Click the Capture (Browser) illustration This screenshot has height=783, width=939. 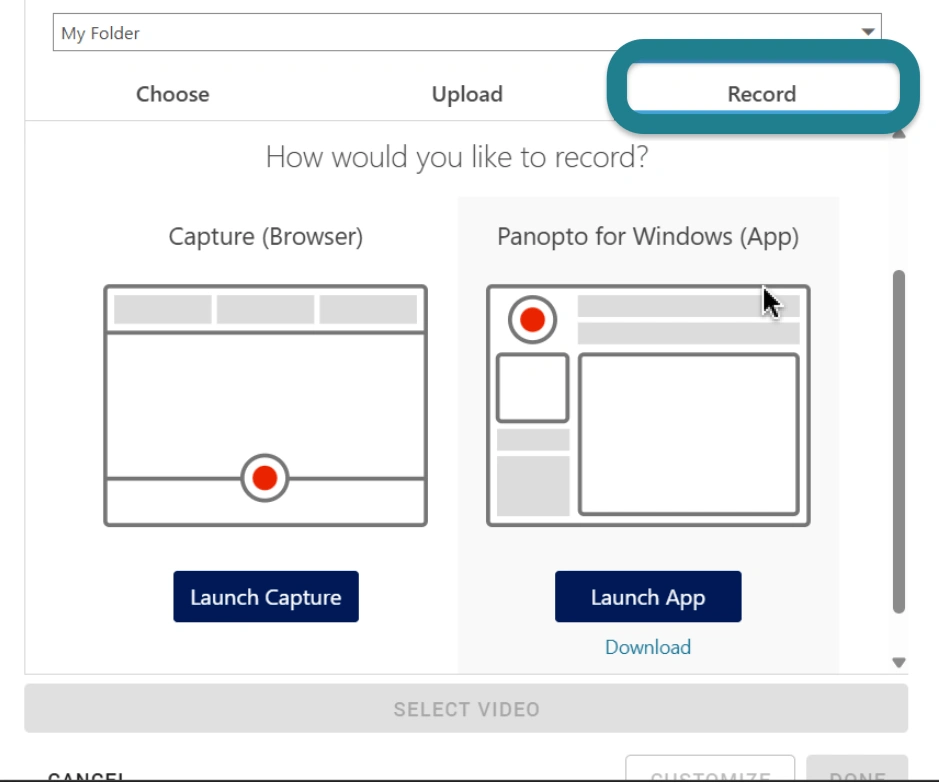pyautogui.click(x=265, y=405)
